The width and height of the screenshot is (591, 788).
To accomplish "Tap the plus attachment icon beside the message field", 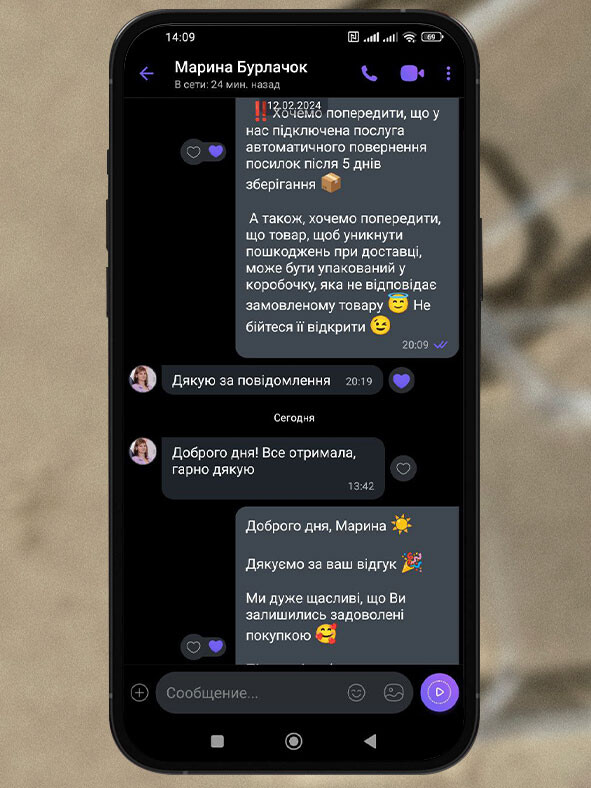I will pos(139,693).
